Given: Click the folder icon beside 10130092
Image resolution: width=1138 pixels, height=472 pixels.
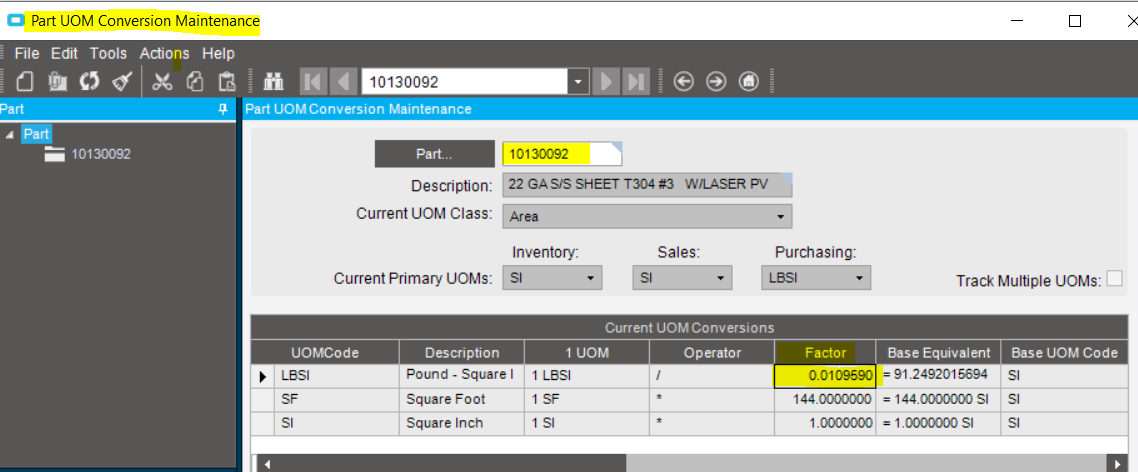Looking at the screenshot, I should (x=54, y=154).
